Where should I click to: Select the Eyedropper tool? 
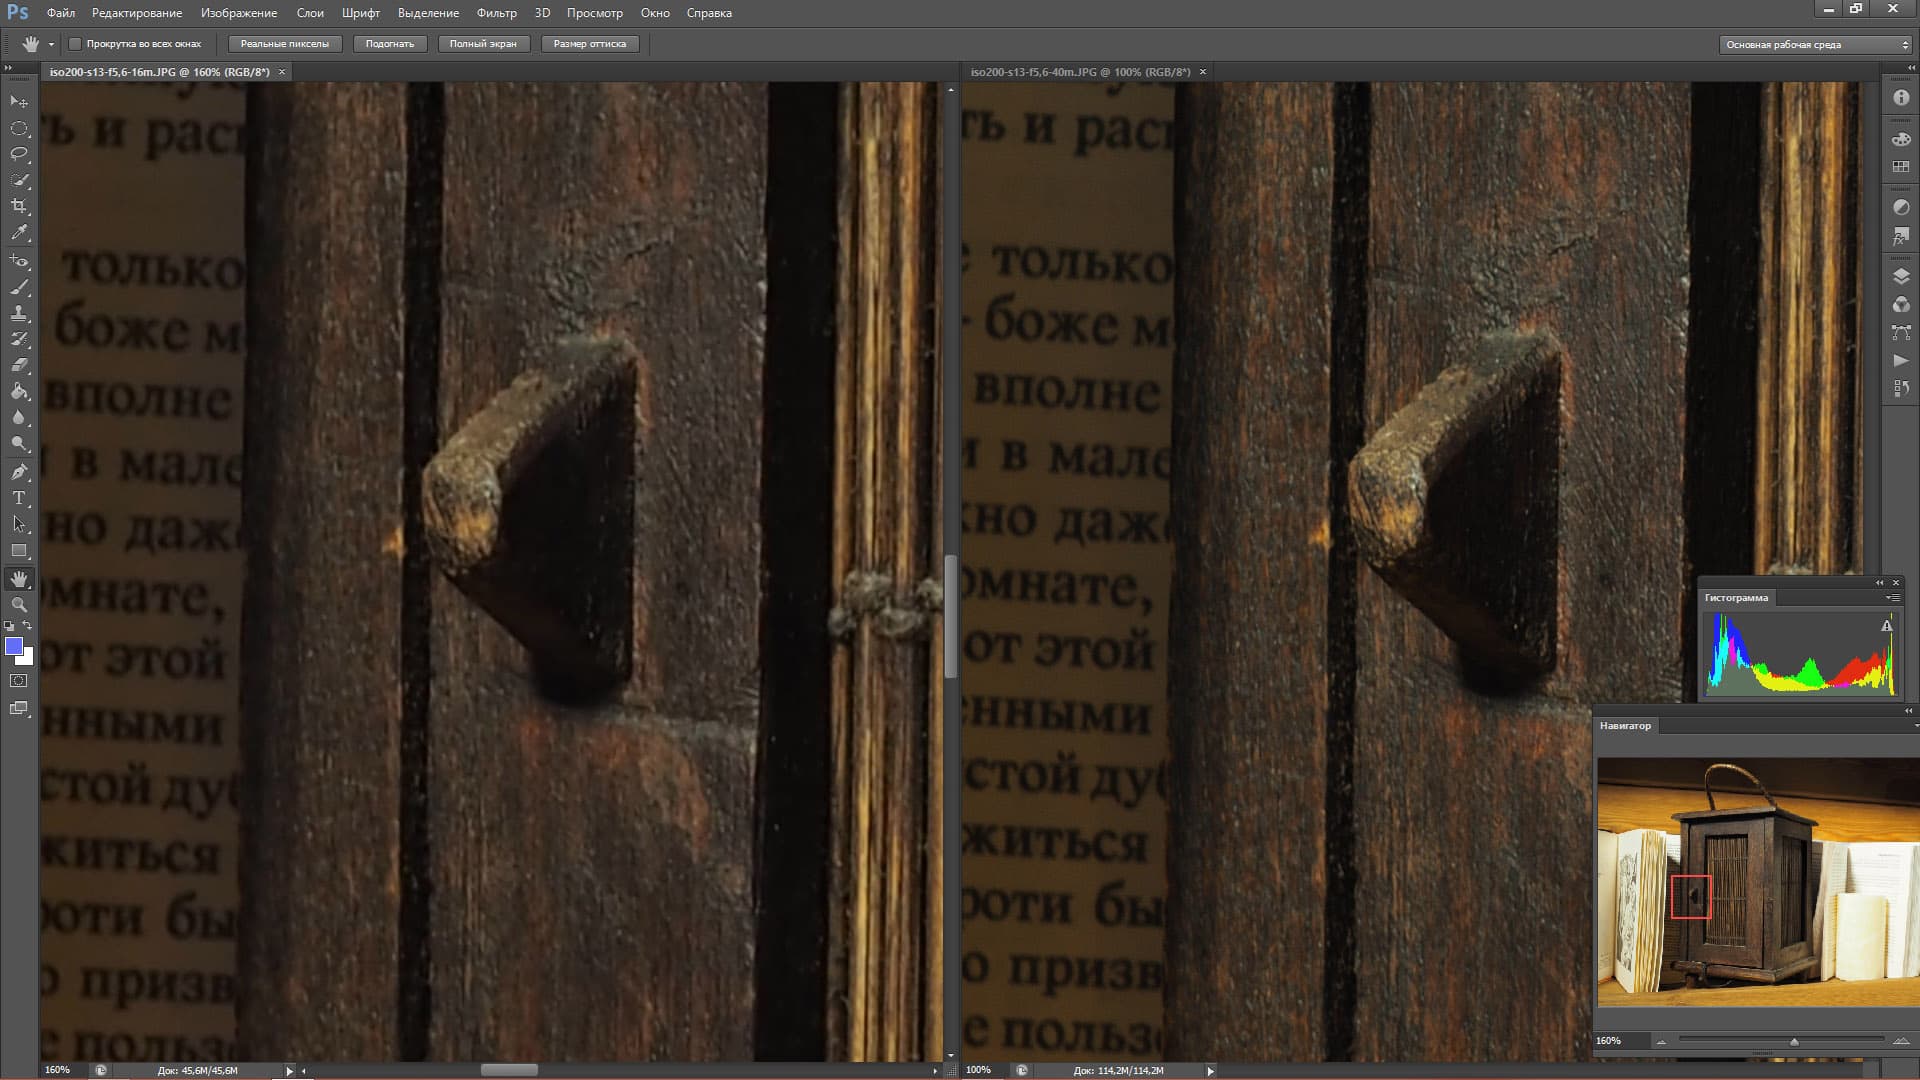pyautogui.click(x=19, y=232)
